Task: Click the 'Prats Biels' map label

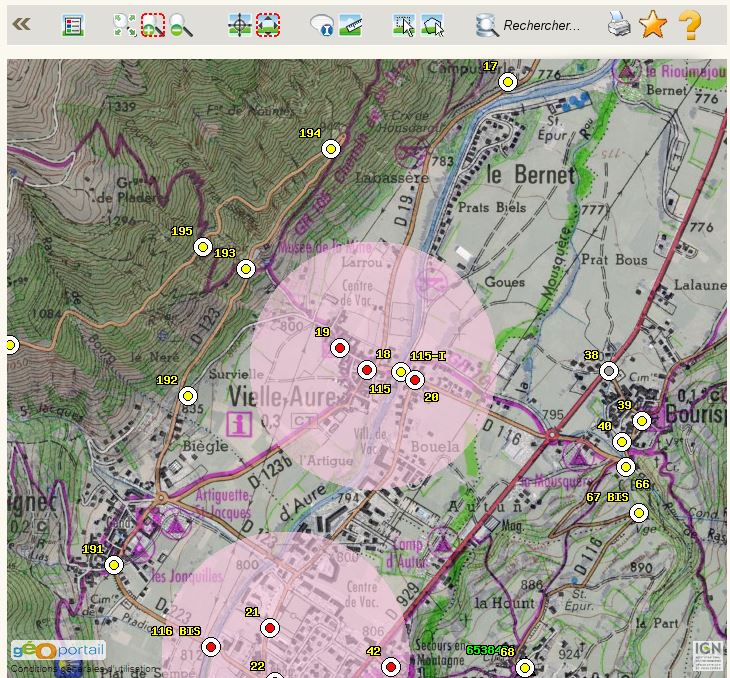Action: (x=492, y=207)
